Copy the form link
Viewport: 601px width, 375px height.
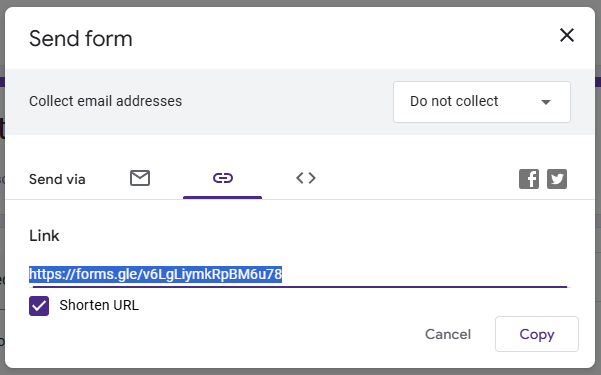coord(537,334)
